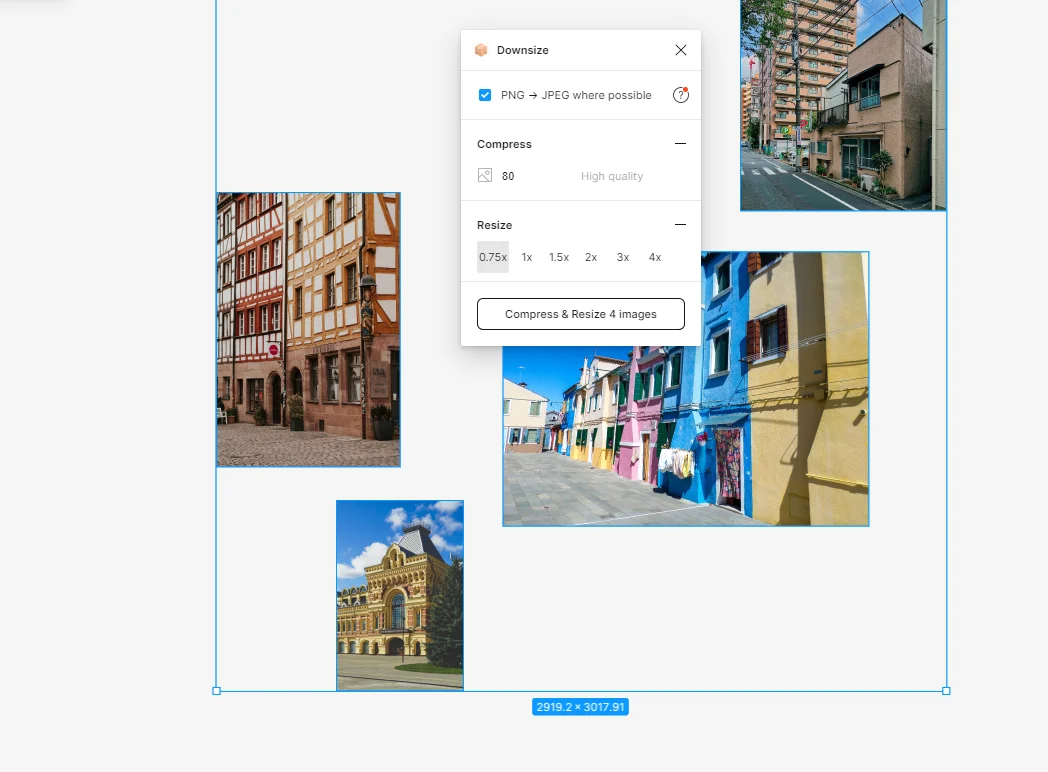This screenshot has width=1048, height=772.
Task: Choose the 1.5x resize scale
Action: pos(559,257)
